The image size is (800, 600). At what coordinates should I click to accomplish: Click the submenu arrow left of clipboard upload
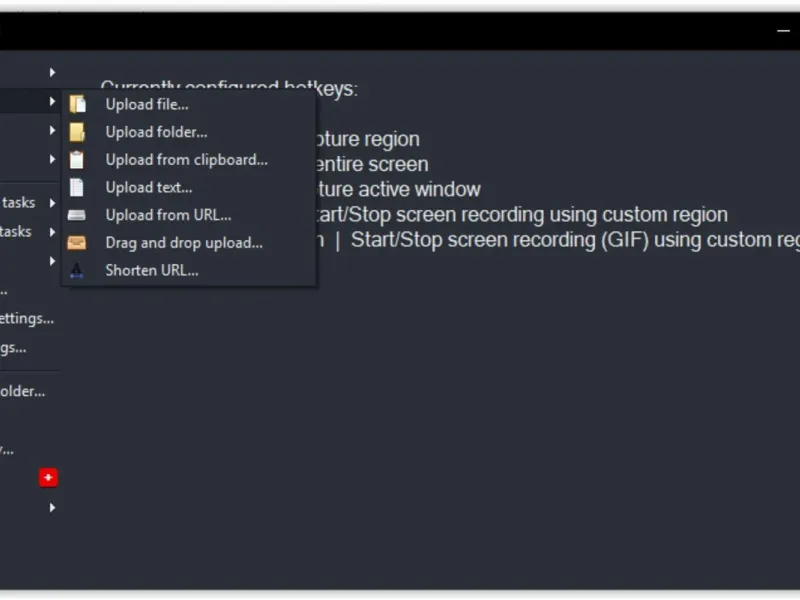pyautogui.click(x=52, y=159)
